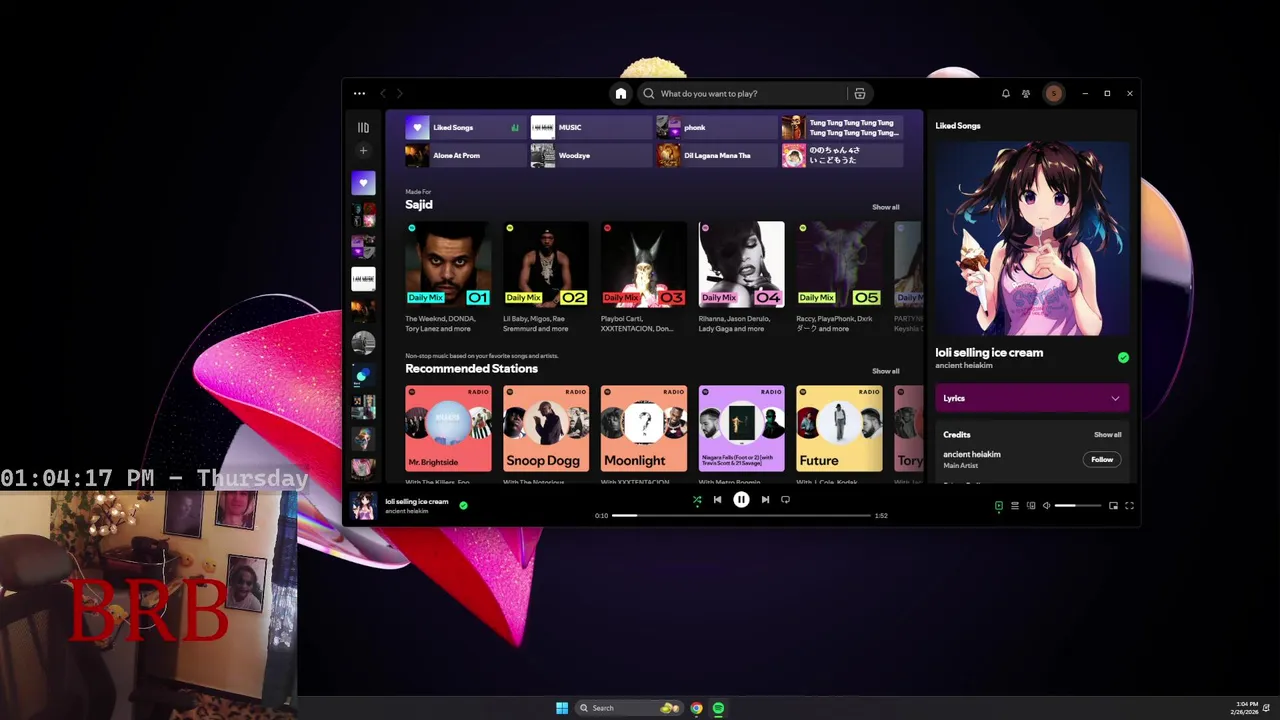Image resolution: width=1280 pixels, height=720 pixels.
Task: Click the Spotify taskbar icon
Action: pyautogui.click(x=718, y=708)
